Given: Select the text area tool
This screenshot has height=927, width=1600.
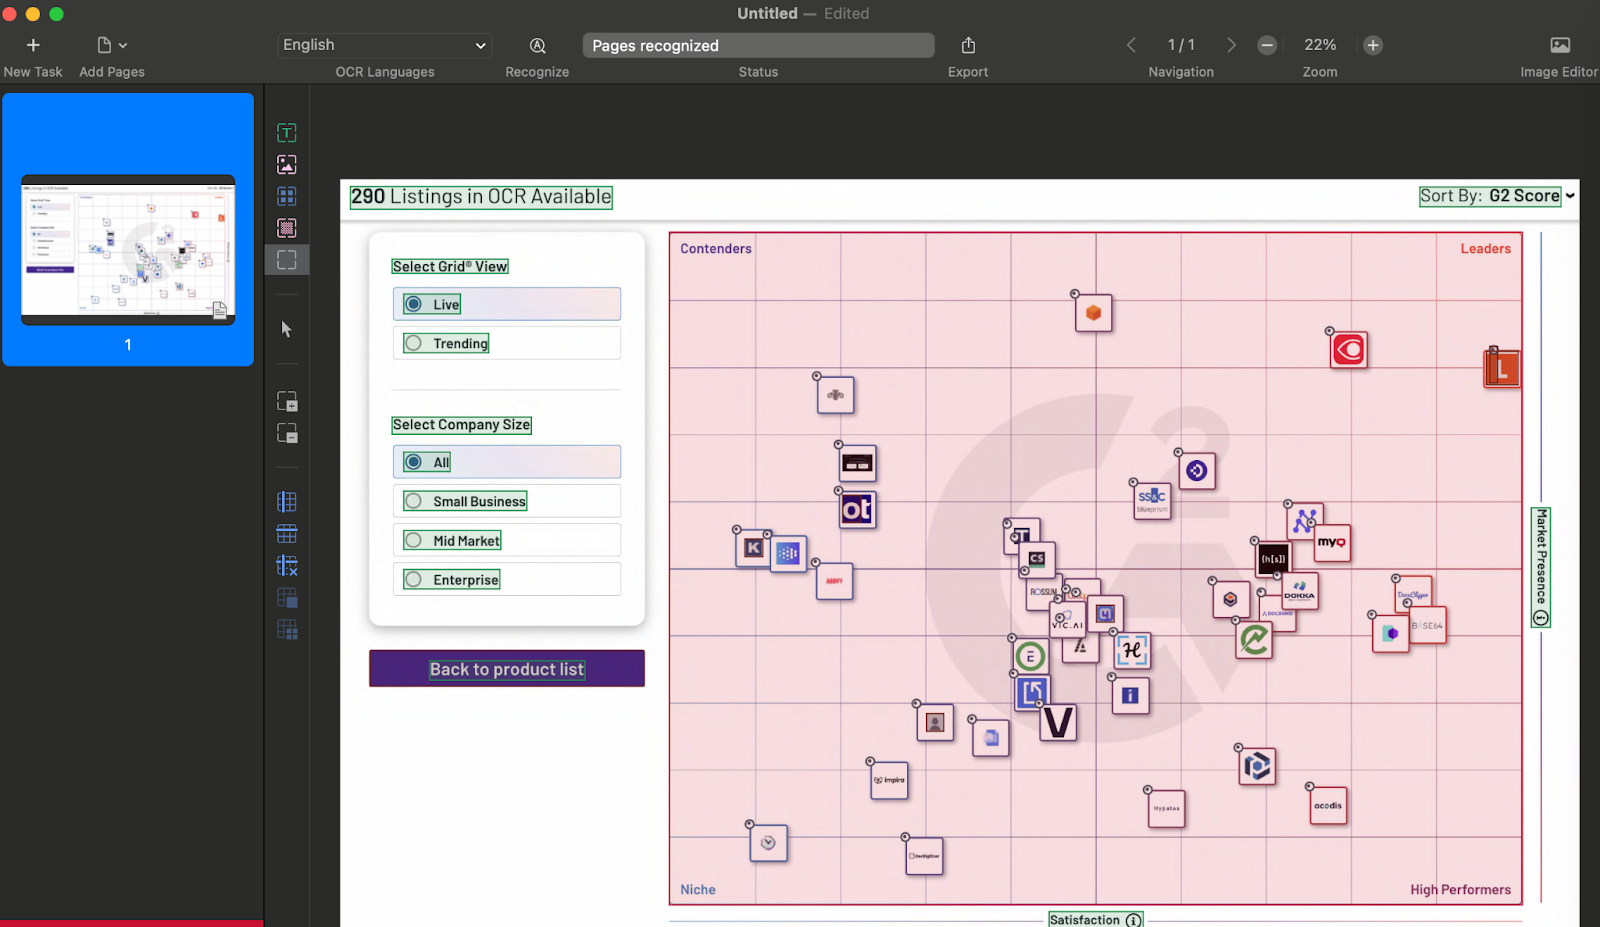Looking at the screenshot, I should [x=287, y=133].
